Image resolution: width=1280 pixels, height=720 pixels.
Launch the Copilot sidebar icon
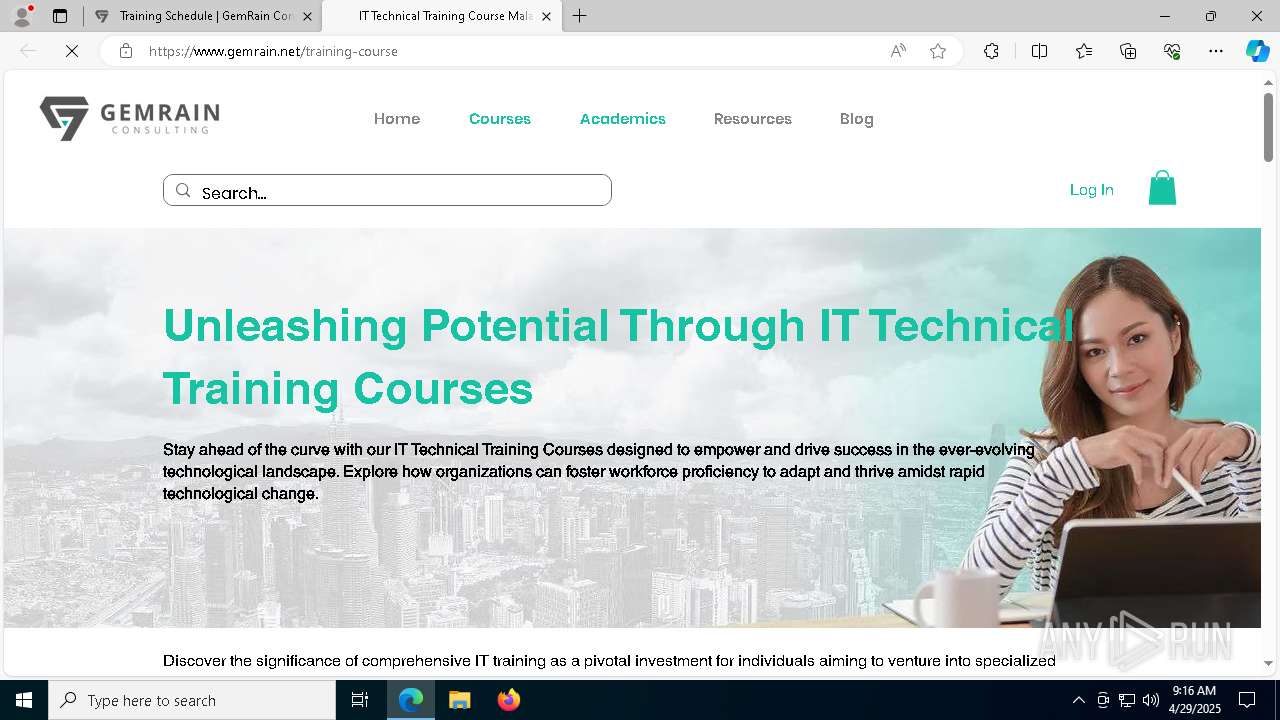coord(1257,51)
